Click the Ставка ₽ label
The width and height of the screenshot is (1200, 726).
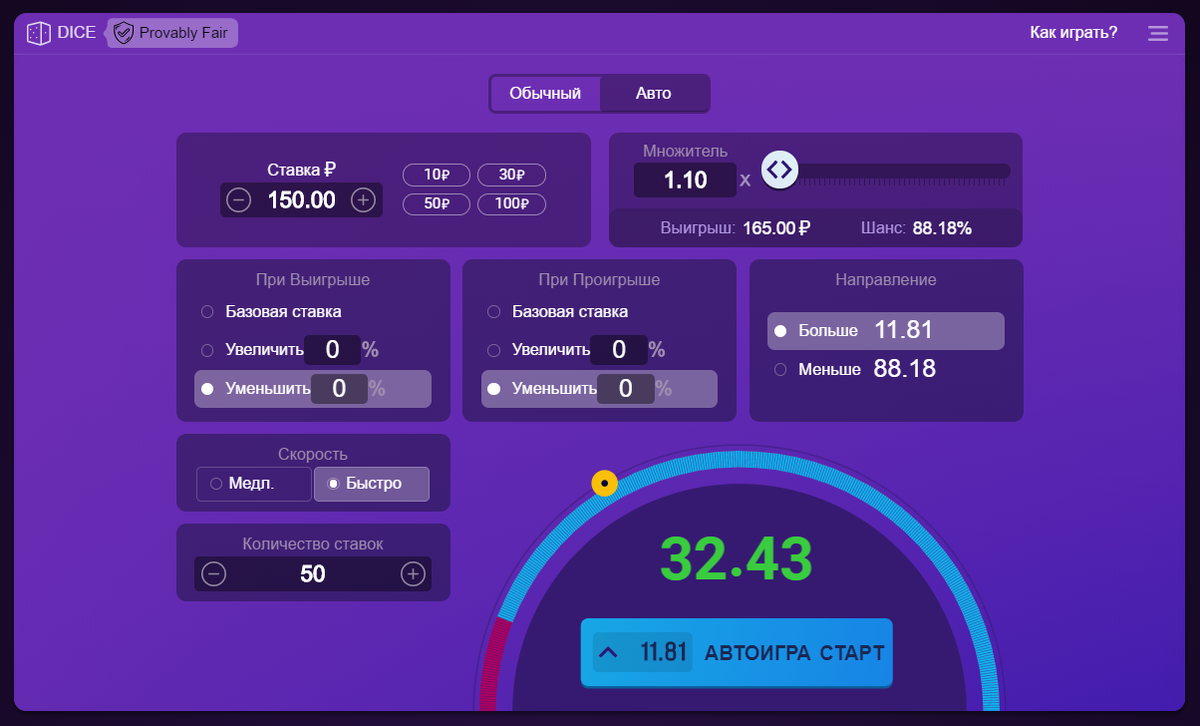click(x=301, y=170)
